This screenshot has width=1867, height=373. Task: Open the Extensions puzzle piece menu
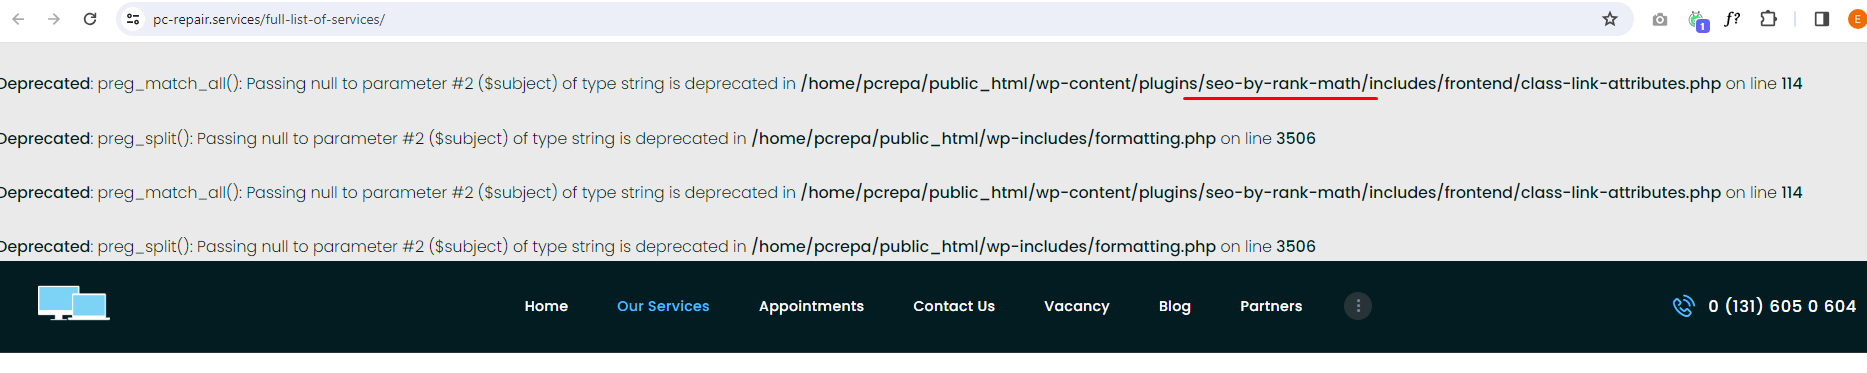[1769, 19]
